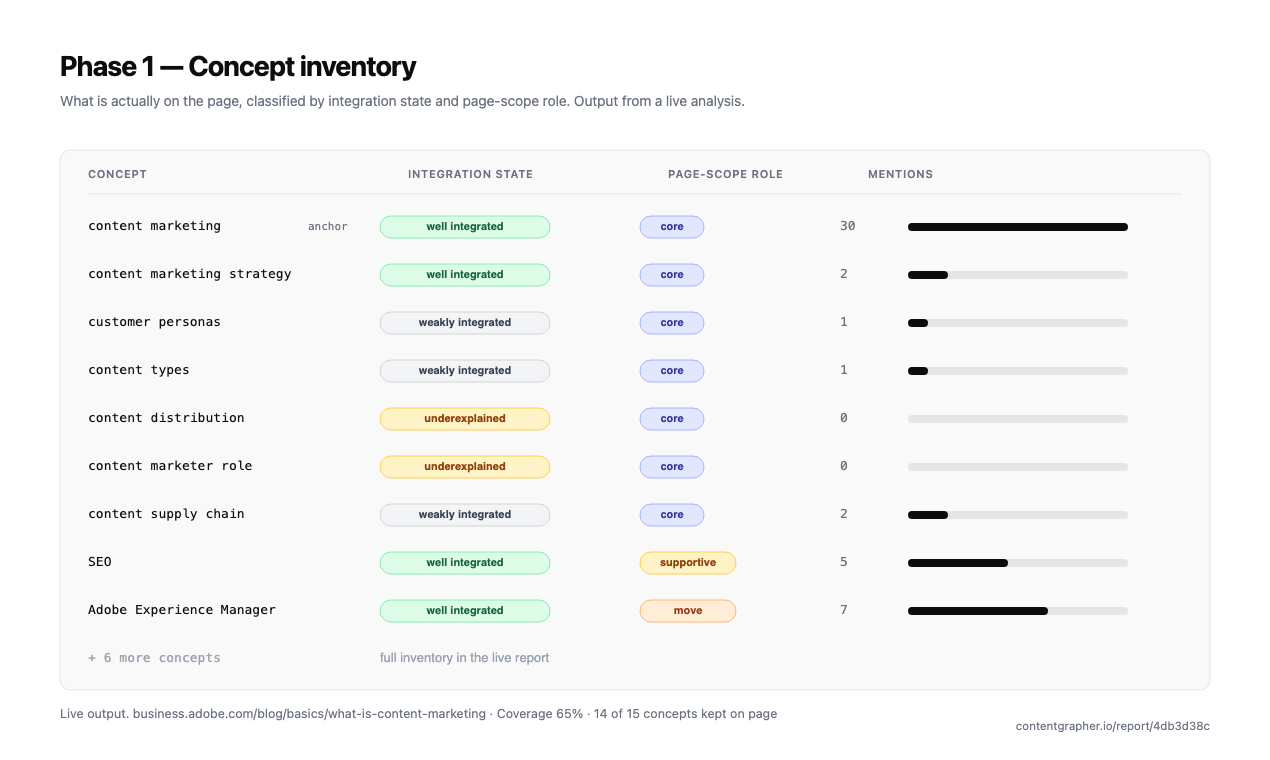Click the core badge for content types
Screen dimensions: 1270x760
click(672, 371)
